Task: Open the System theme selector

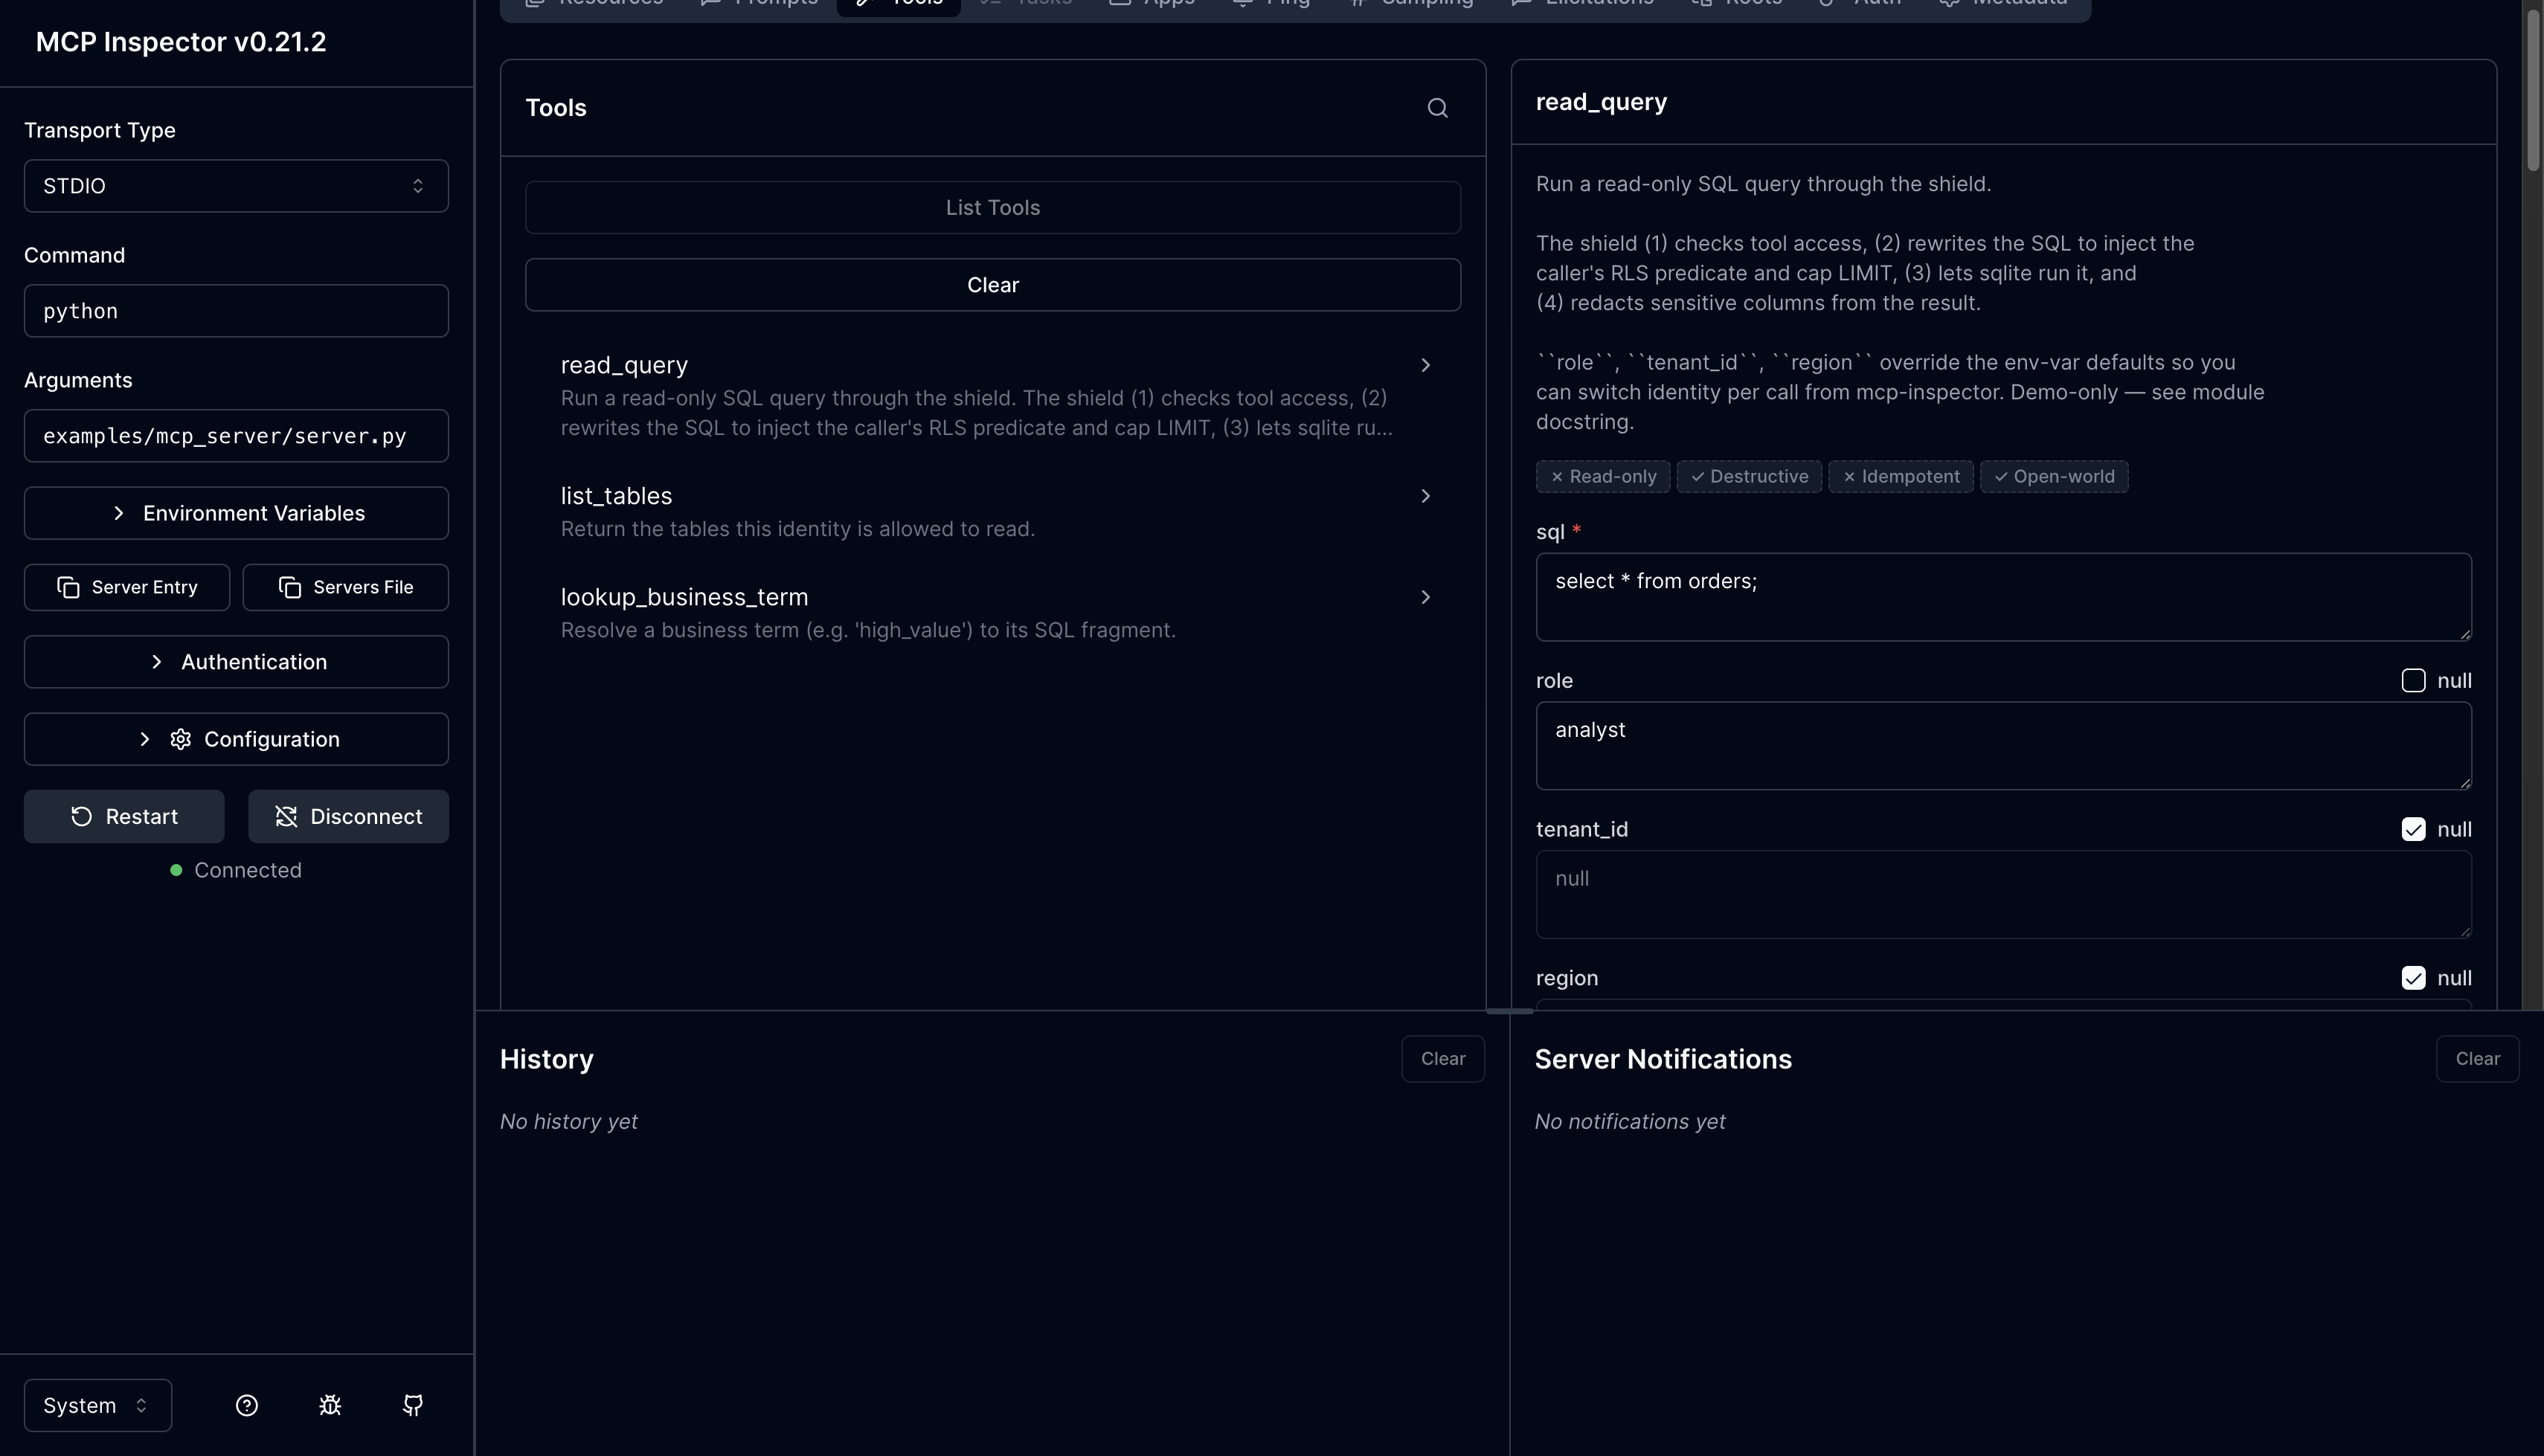Action: tap(98, 1405)
